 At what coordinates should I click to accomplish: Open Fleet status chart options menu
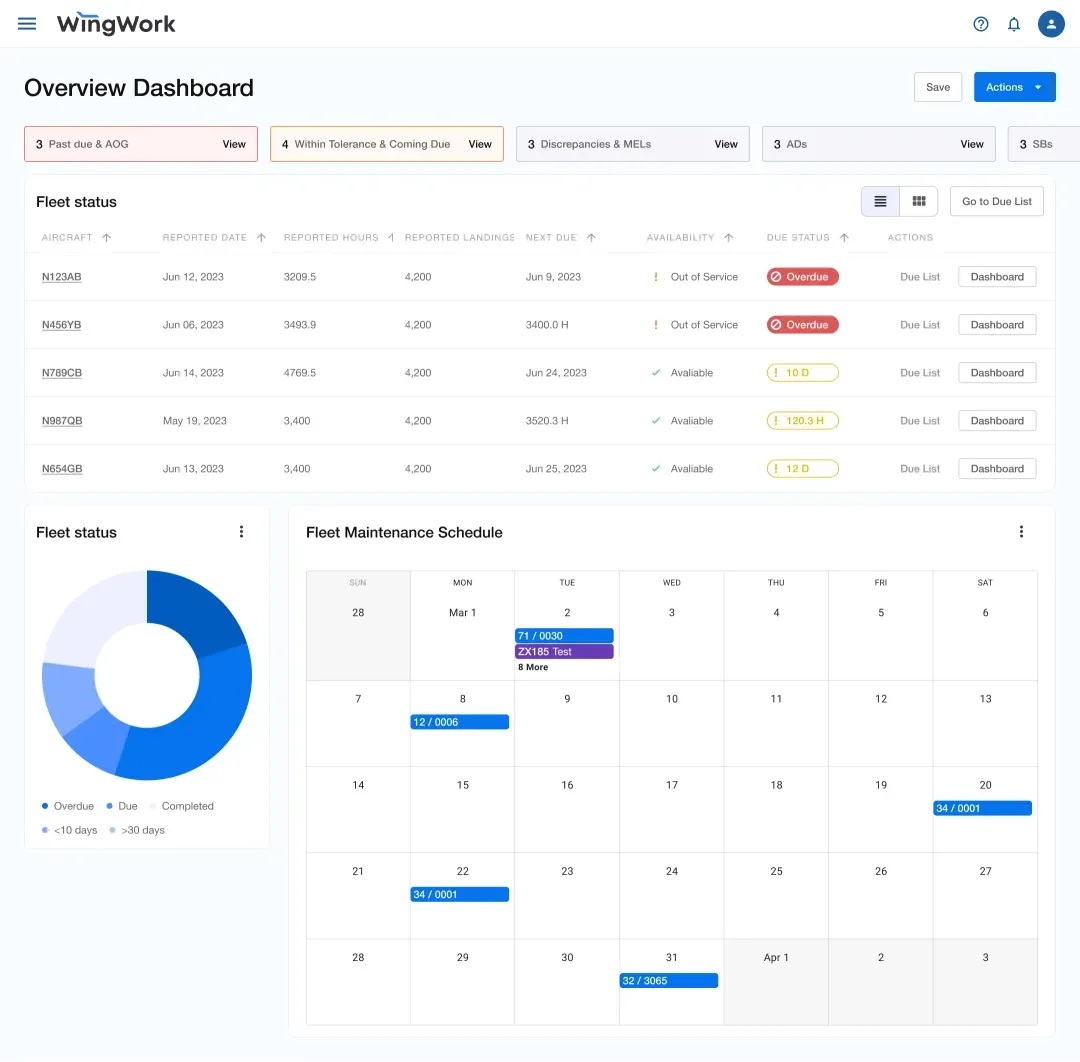click(x=241, y=532)
